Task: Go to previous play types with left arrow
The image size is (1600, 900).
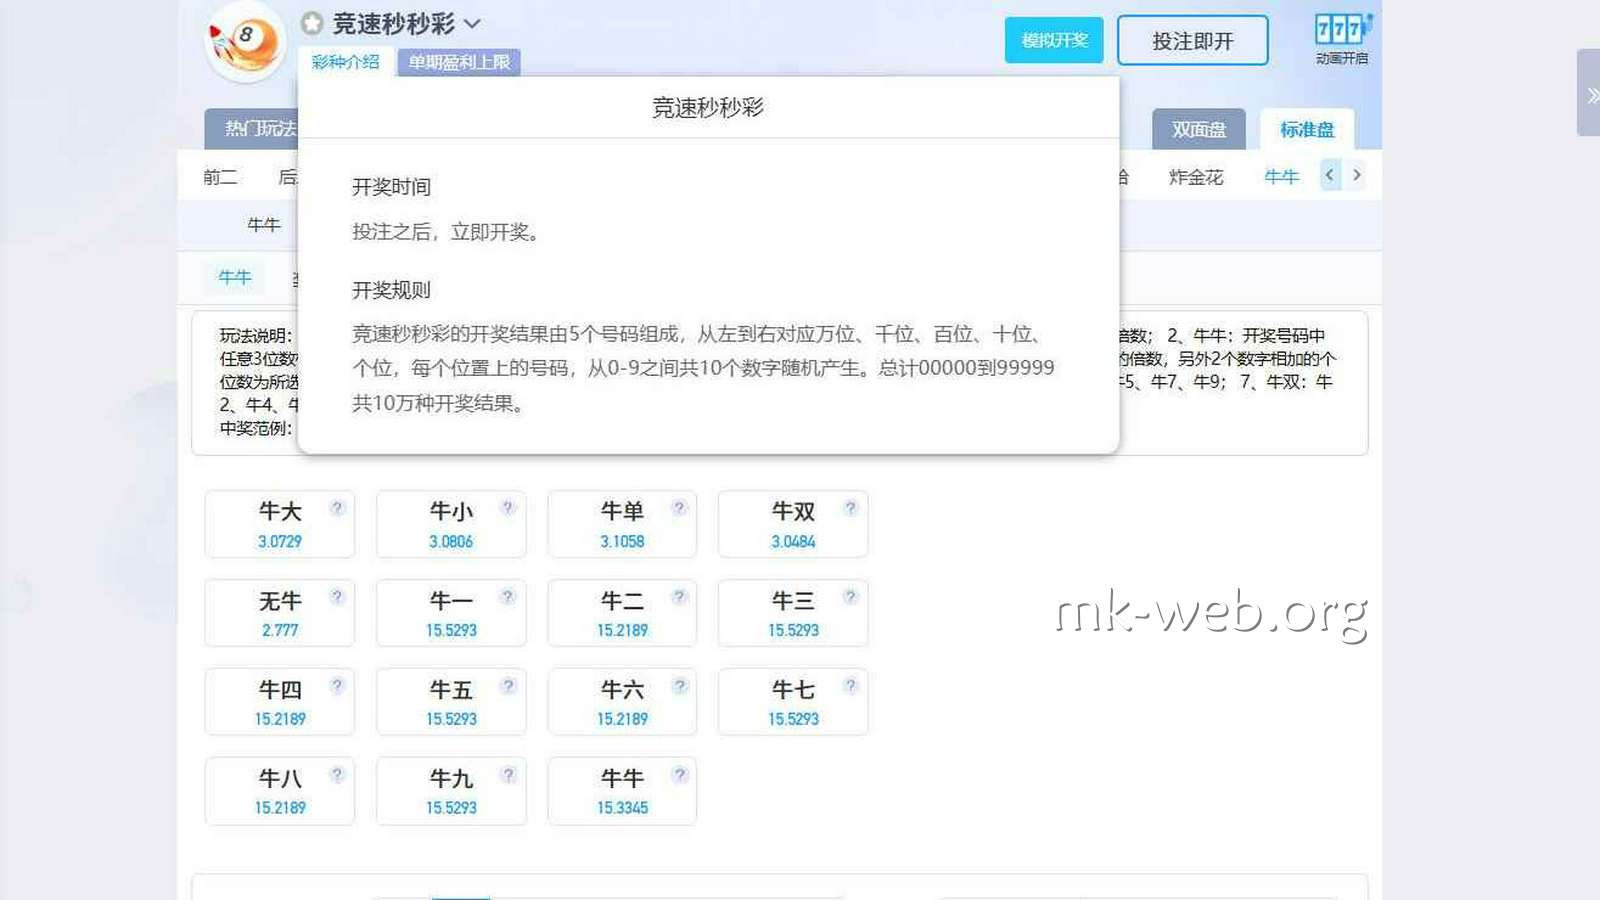Action: click(1329, 175)
